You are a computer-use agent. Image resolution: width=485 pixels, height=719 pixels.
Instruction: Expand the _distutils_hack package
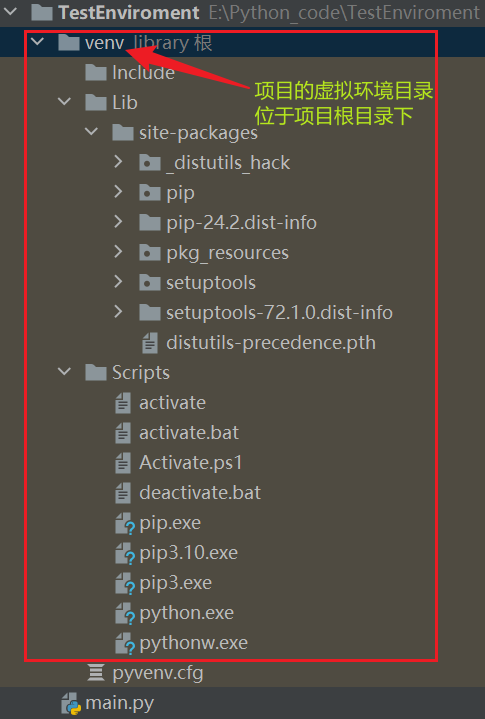coord(118,162)
